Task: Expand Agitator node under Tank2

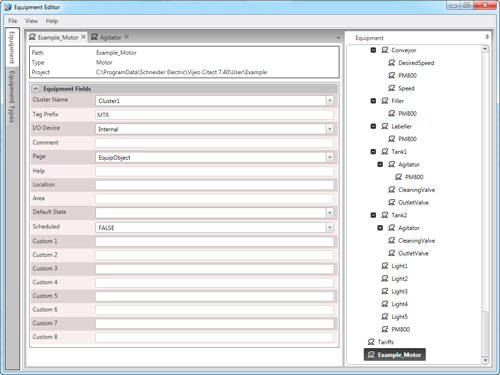Action: (x=380, y=228)
